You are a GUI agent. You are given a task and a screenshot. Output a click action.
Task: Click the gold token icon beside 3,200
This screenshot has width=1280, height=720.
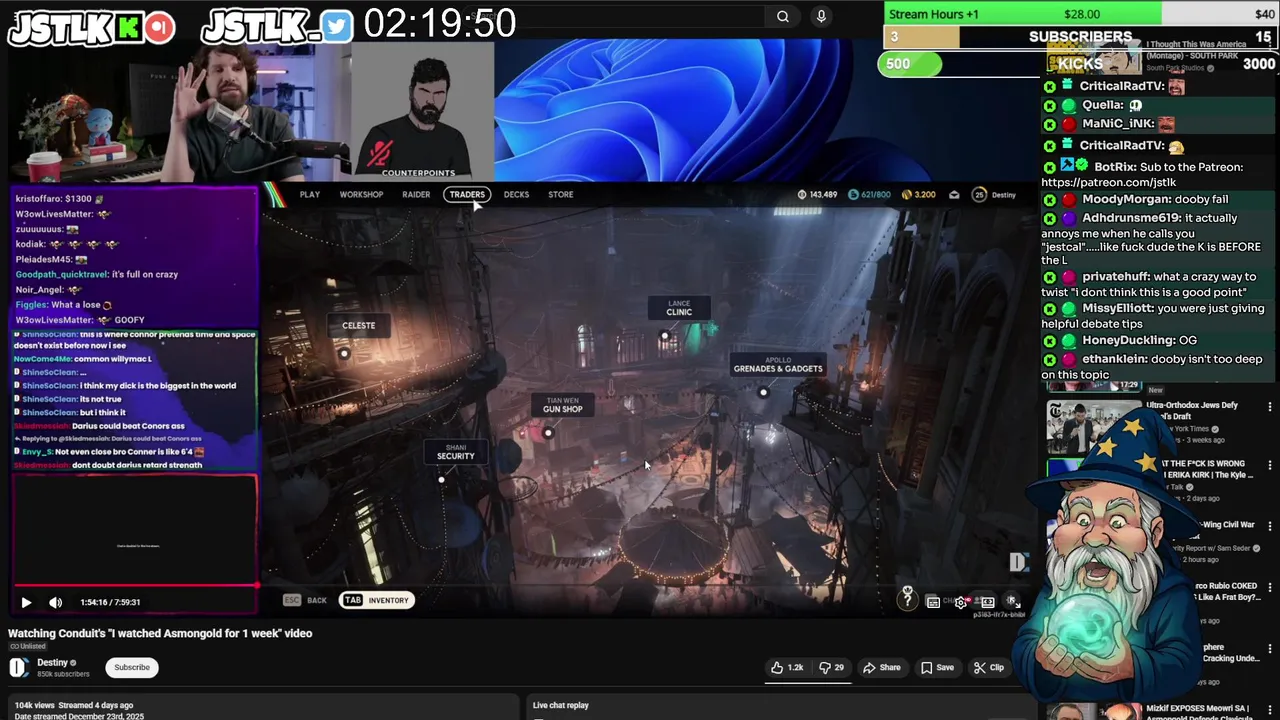pos(907,194)
